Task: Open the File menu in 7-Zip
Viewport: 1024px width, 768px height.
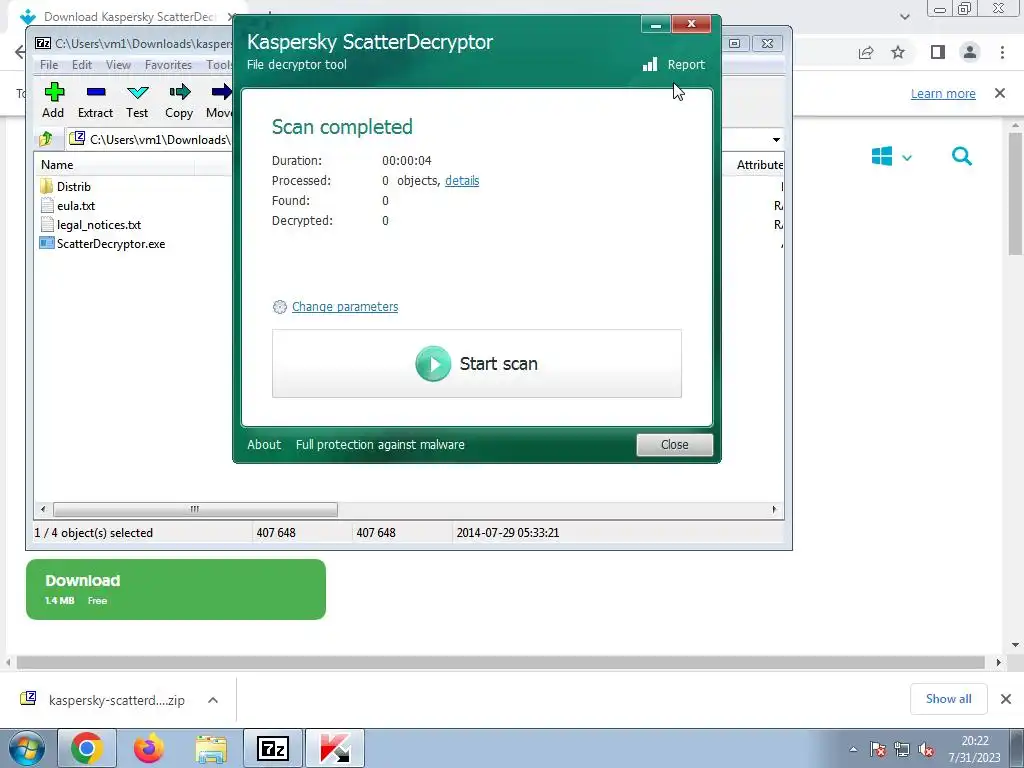Action: point(49,65)
